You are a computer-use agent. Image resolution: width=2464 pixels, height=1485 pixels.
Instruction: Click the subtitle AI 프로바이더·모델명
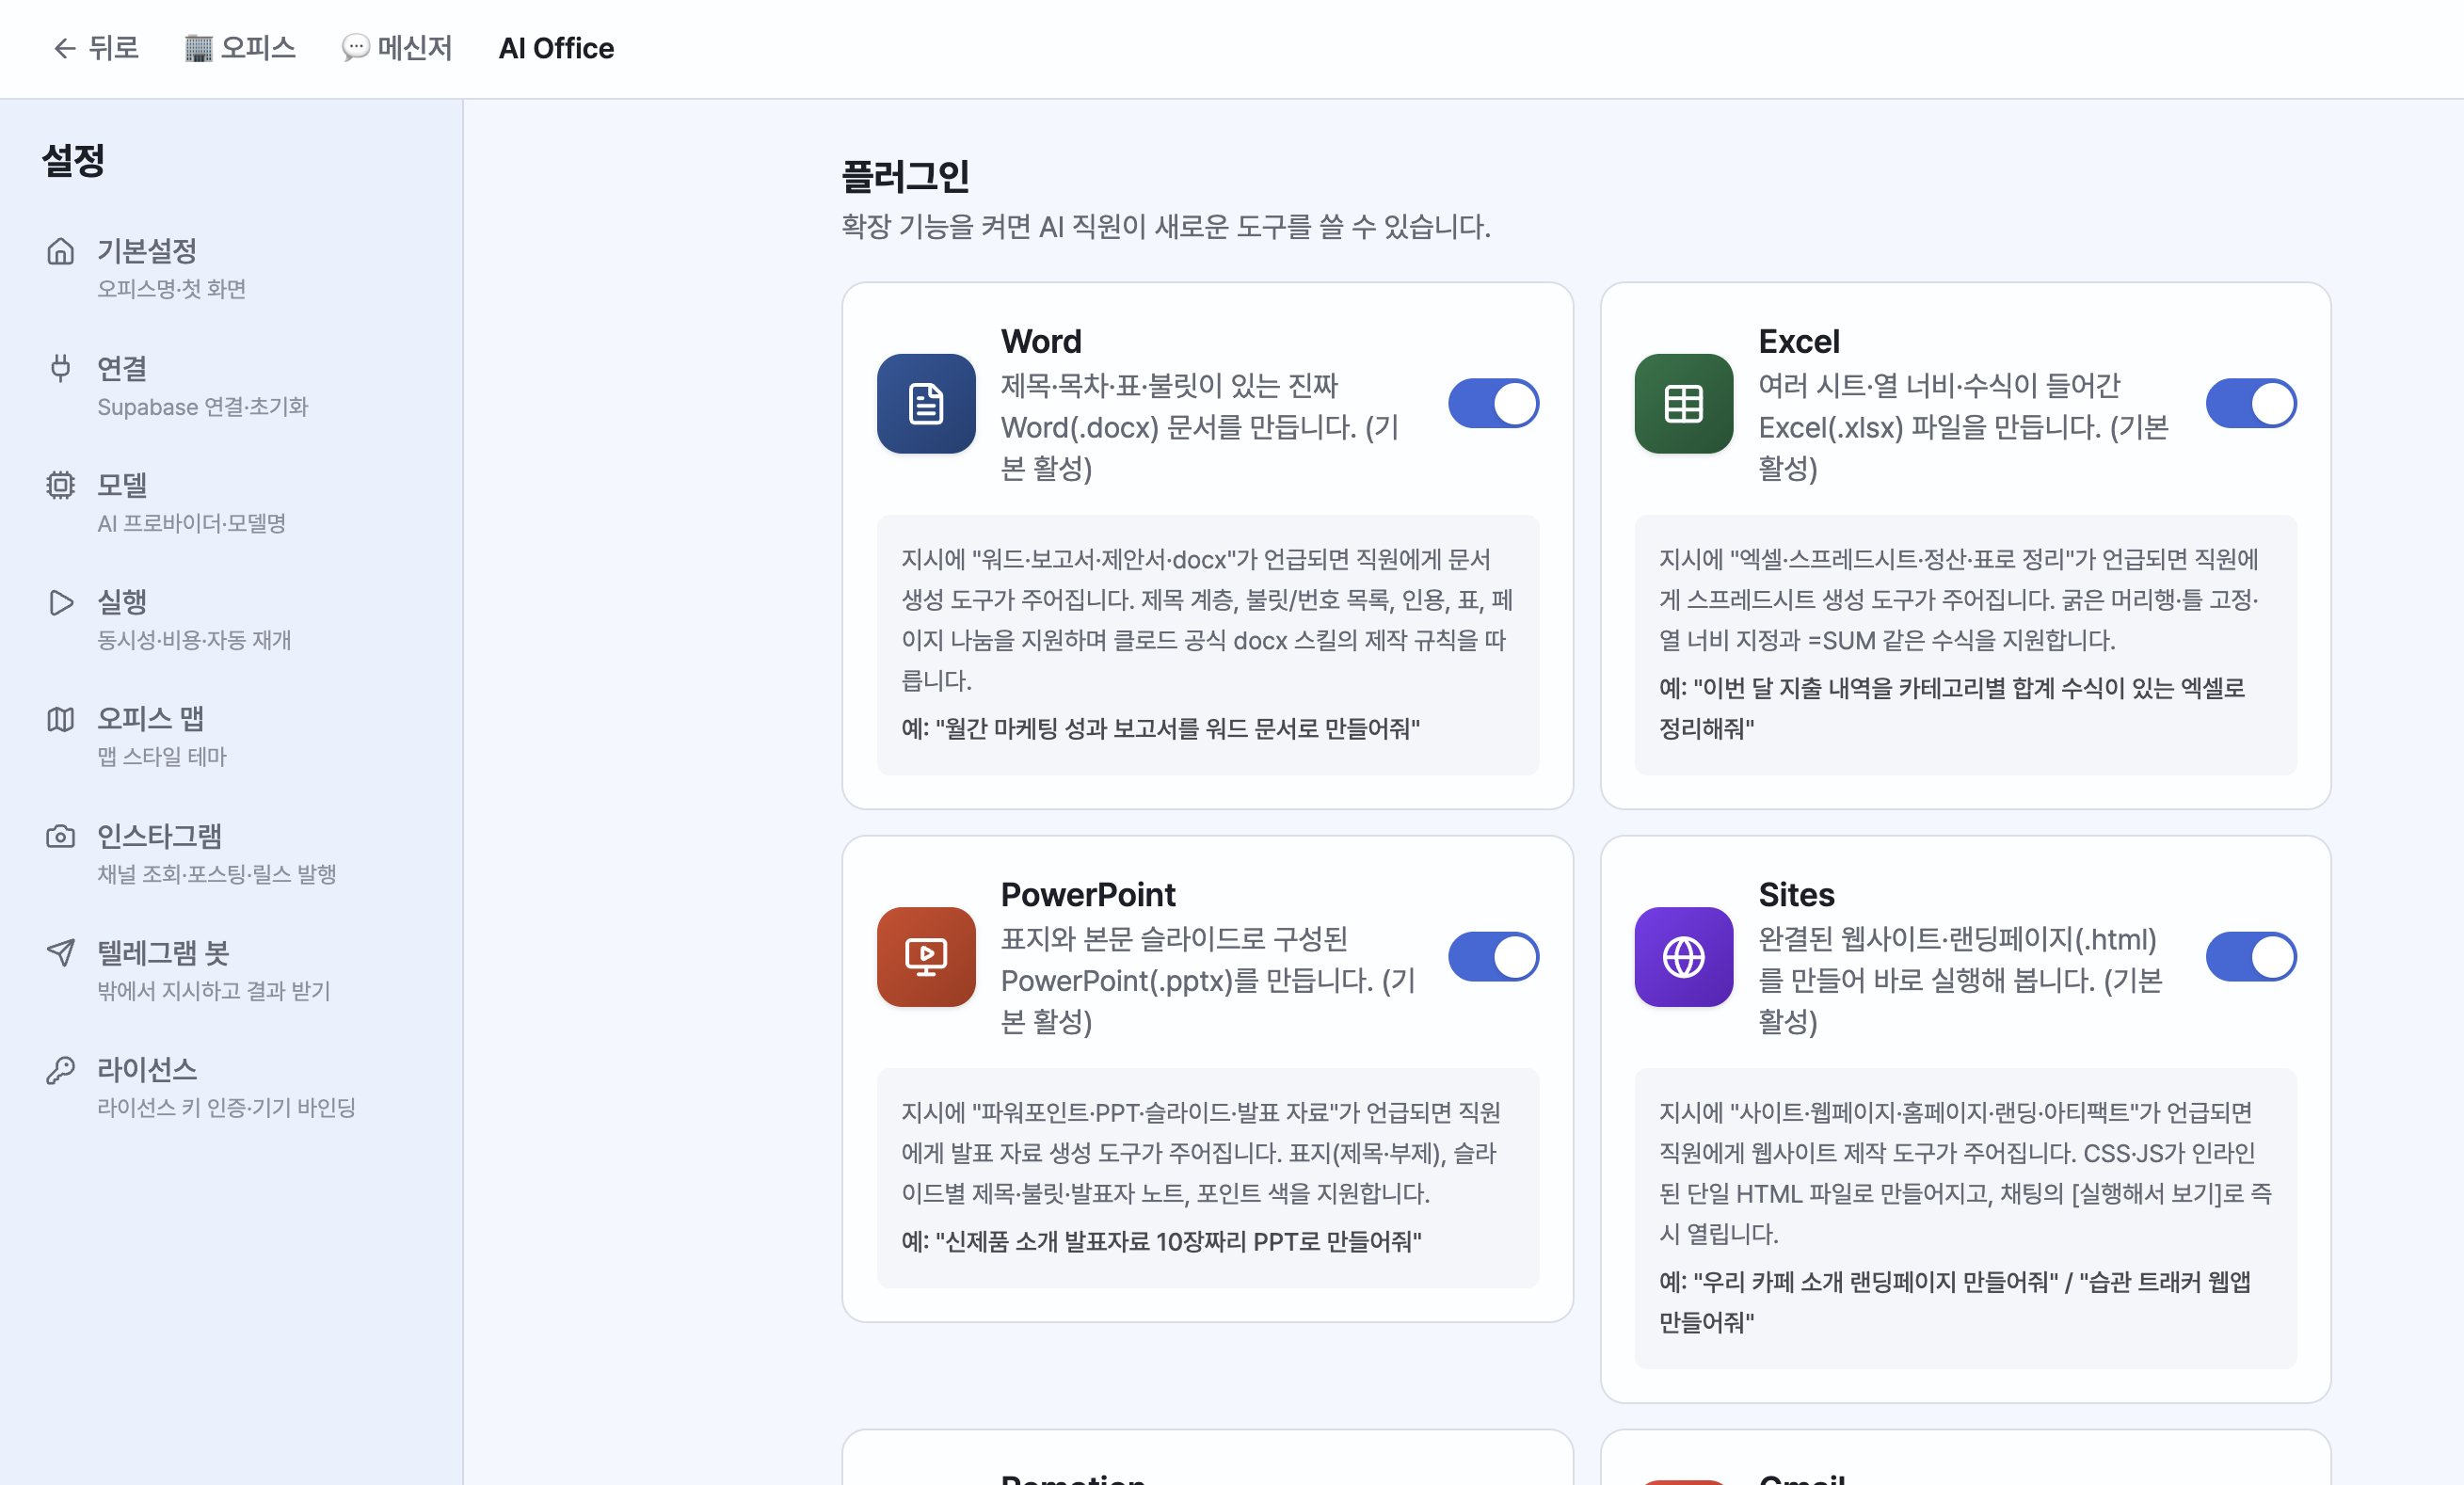[192, 523]
